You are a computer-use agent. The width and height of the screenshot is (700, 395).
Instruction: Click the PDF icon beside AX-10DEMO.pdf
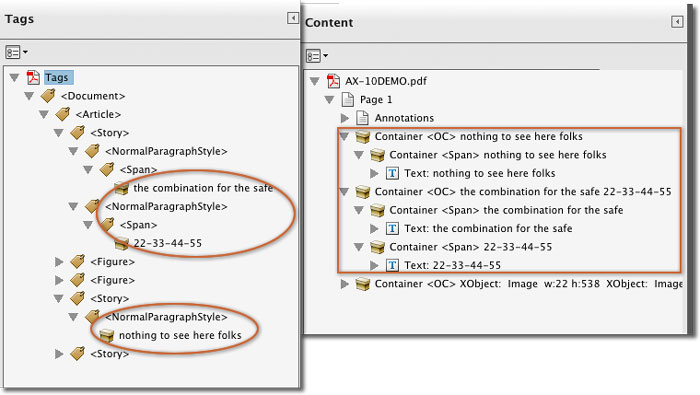[333, 81]
